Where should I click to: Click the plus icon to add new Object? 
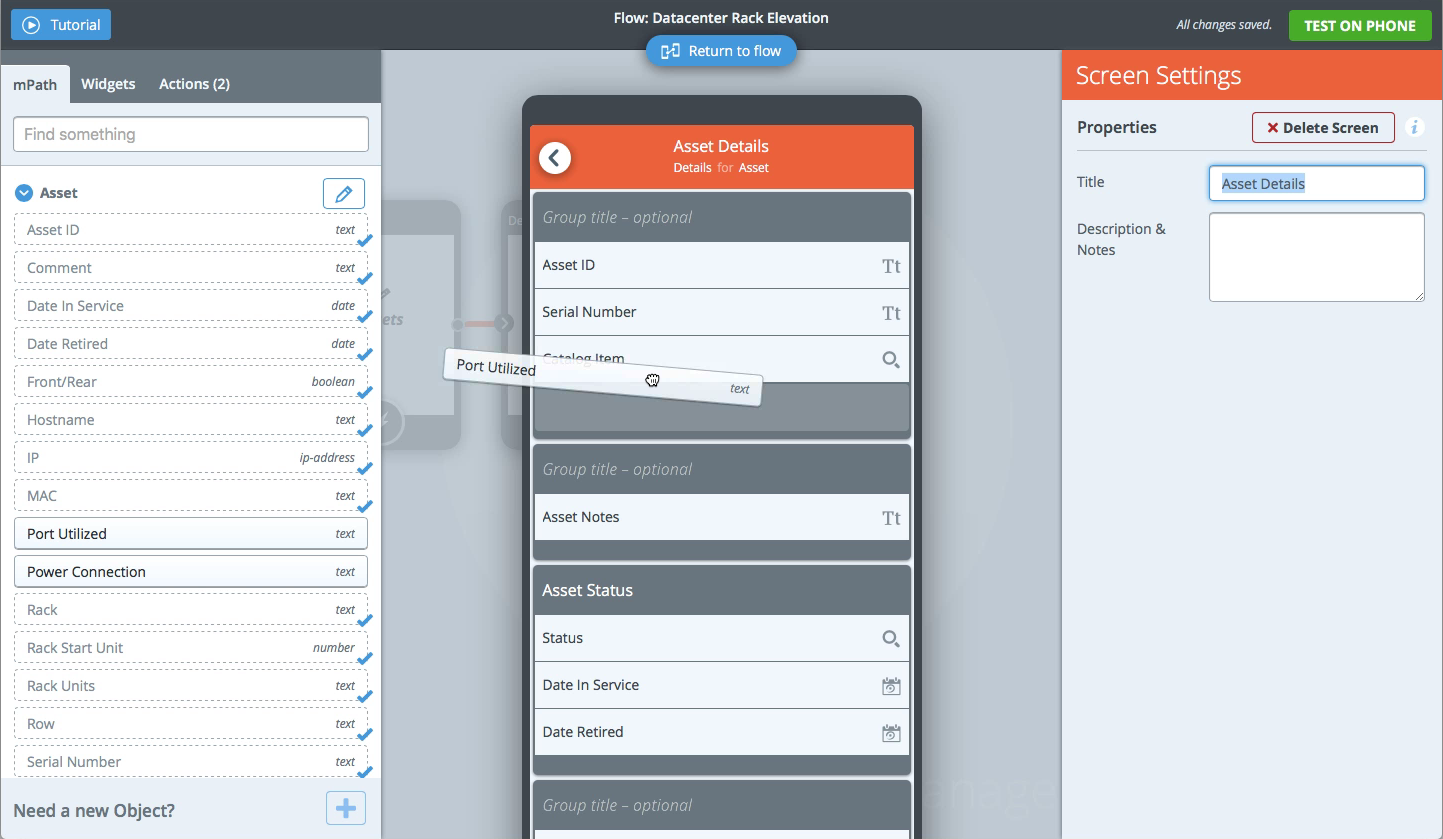pos(346,808)
